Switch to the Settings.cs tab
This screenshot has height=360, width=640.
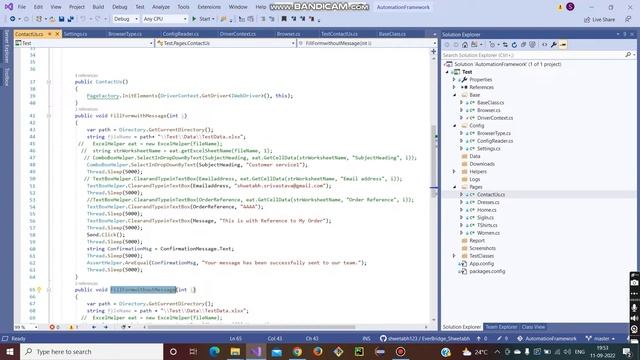[76, 34]
